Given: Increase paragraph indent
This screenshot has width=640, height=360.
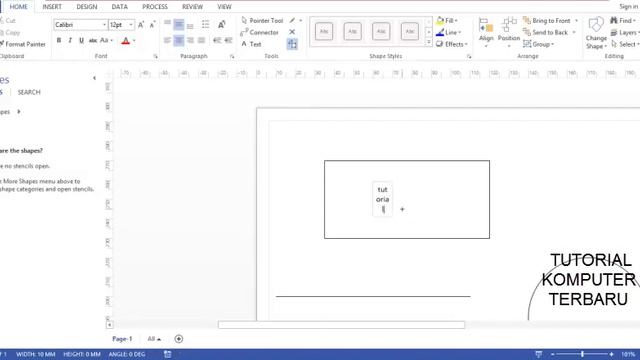Looking at the screenshot, I should pyautogui.click(x=228, y=40).
